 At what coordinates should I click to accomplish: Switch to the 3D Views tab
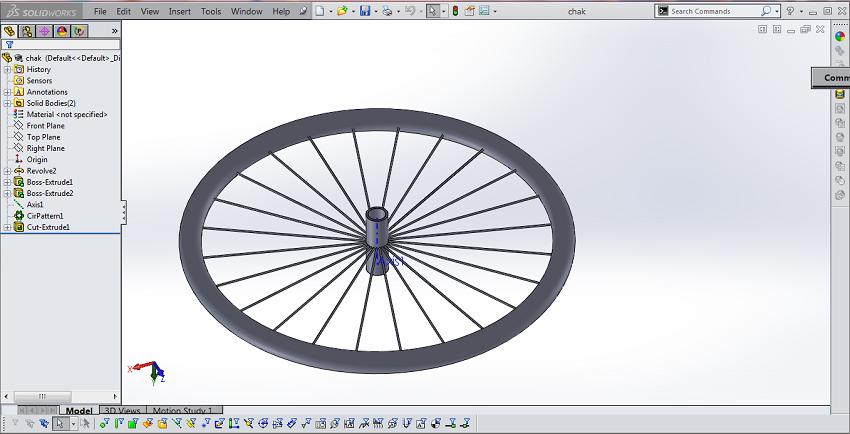122,411
